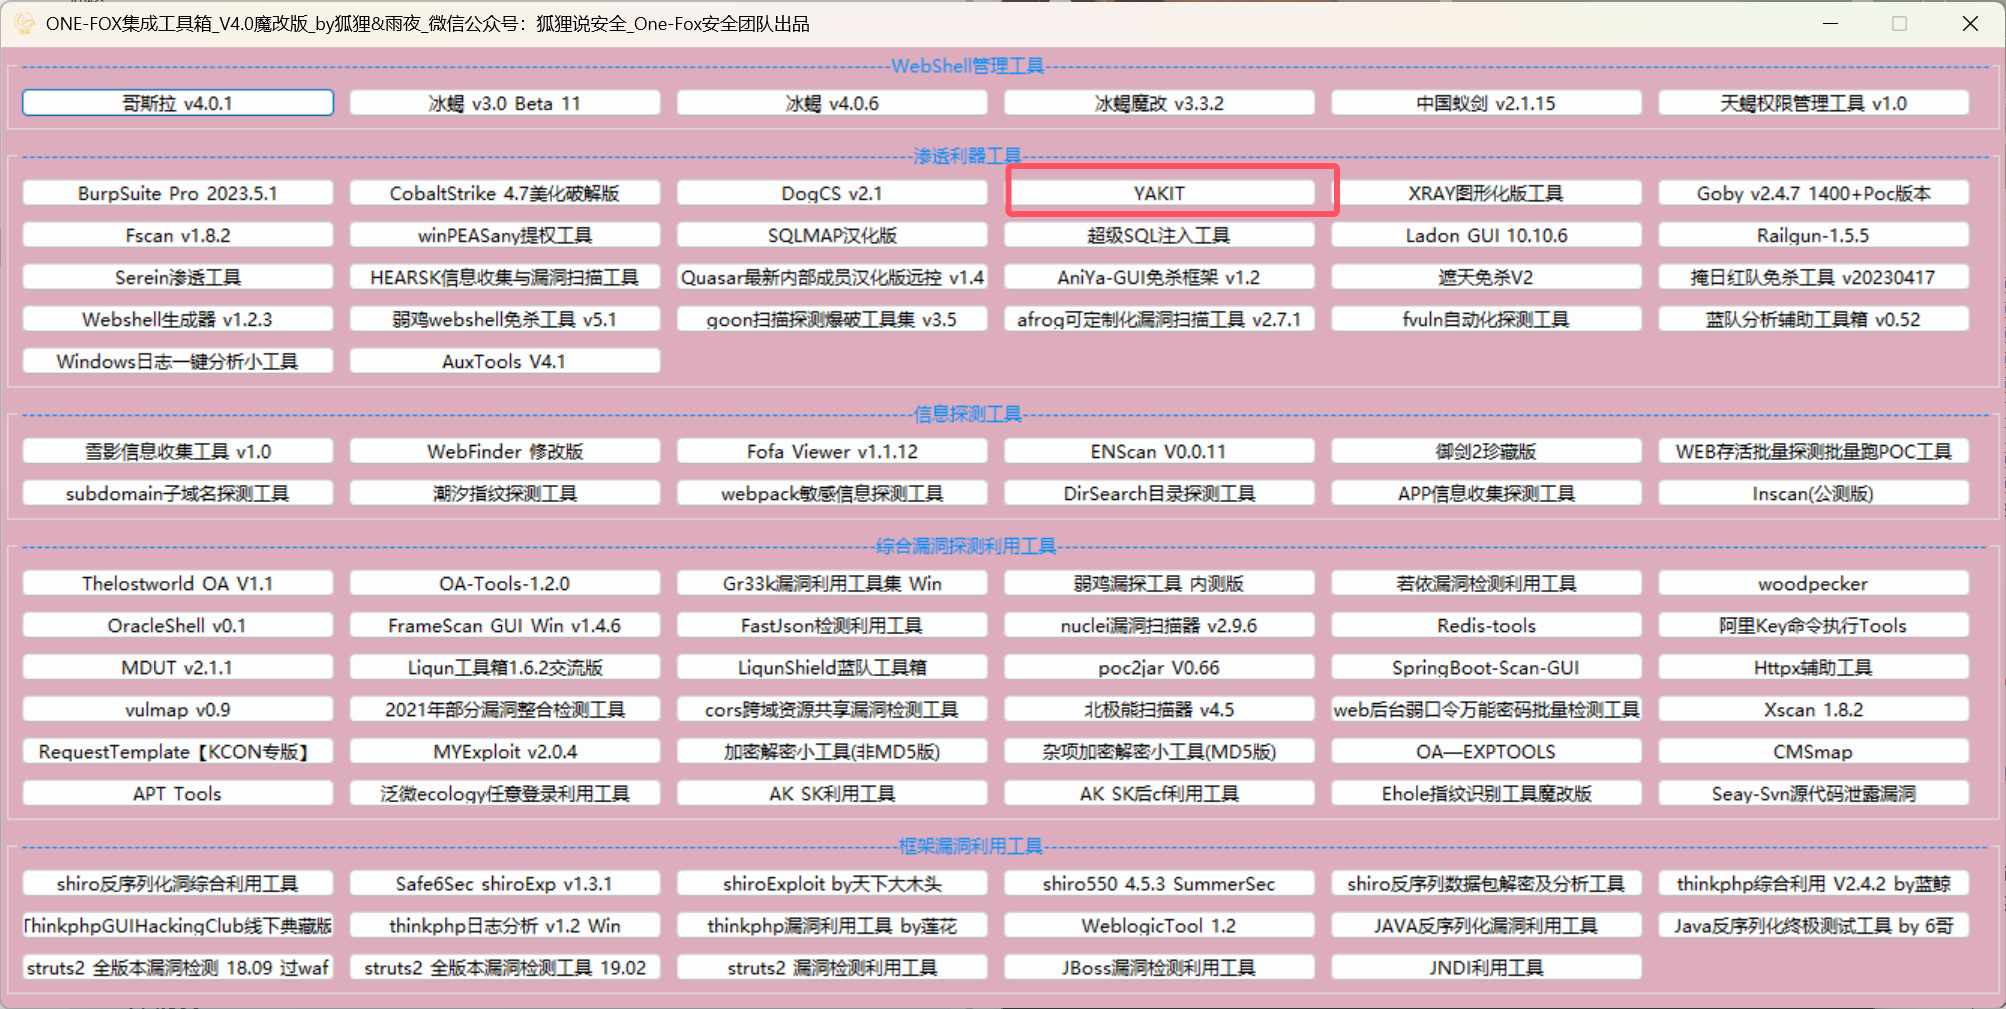Viewport: 2006px width, 1009px height.
Task: Launch Xscan 1.8.2
Action: [1813, 709]
